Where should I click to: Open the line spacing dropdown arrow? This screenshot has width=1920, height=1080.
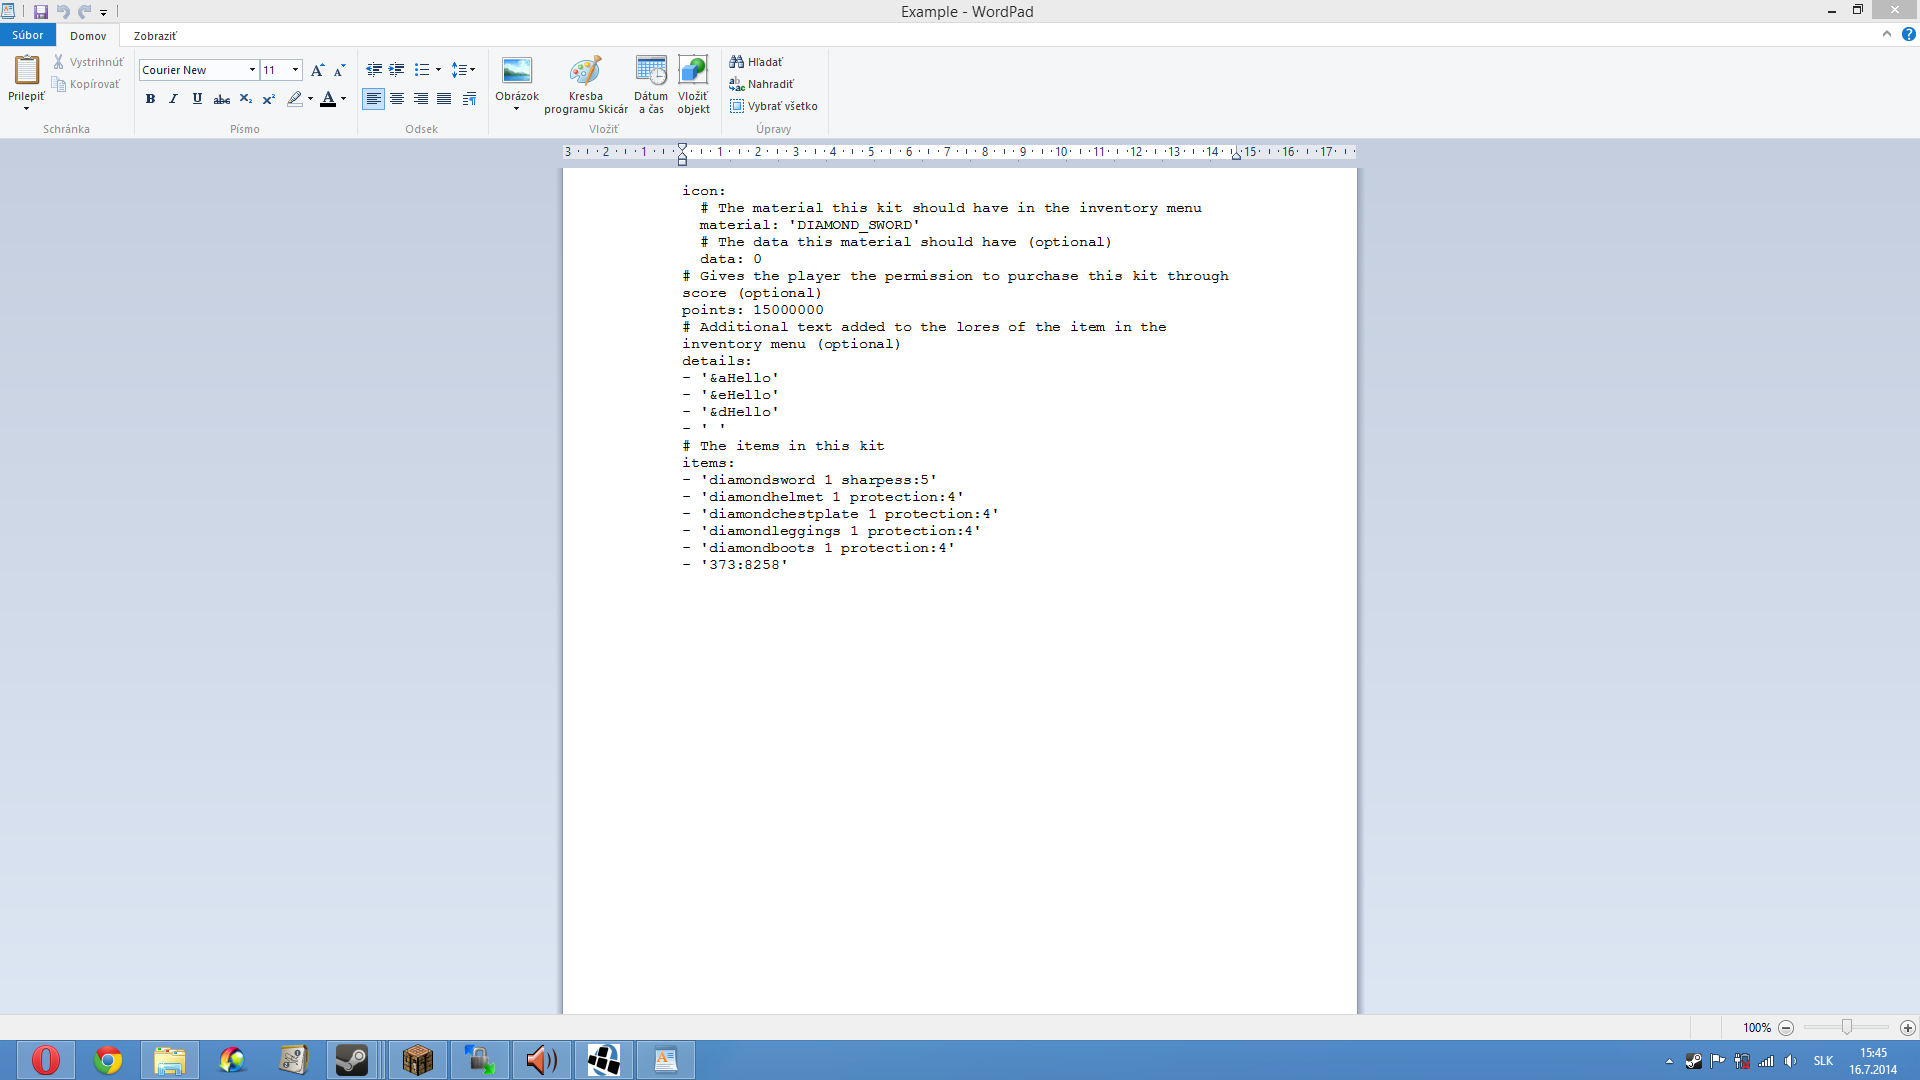pyautogui.click(x=473, y=70)
